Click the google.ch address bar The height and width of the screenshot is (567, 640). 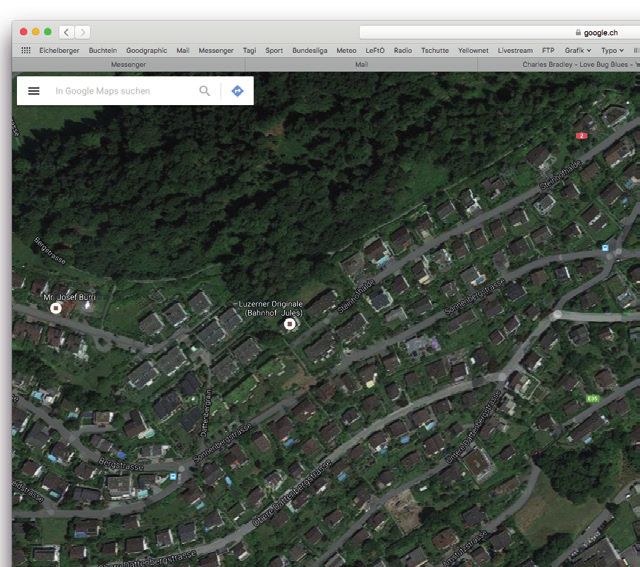(x=500, y=32)
